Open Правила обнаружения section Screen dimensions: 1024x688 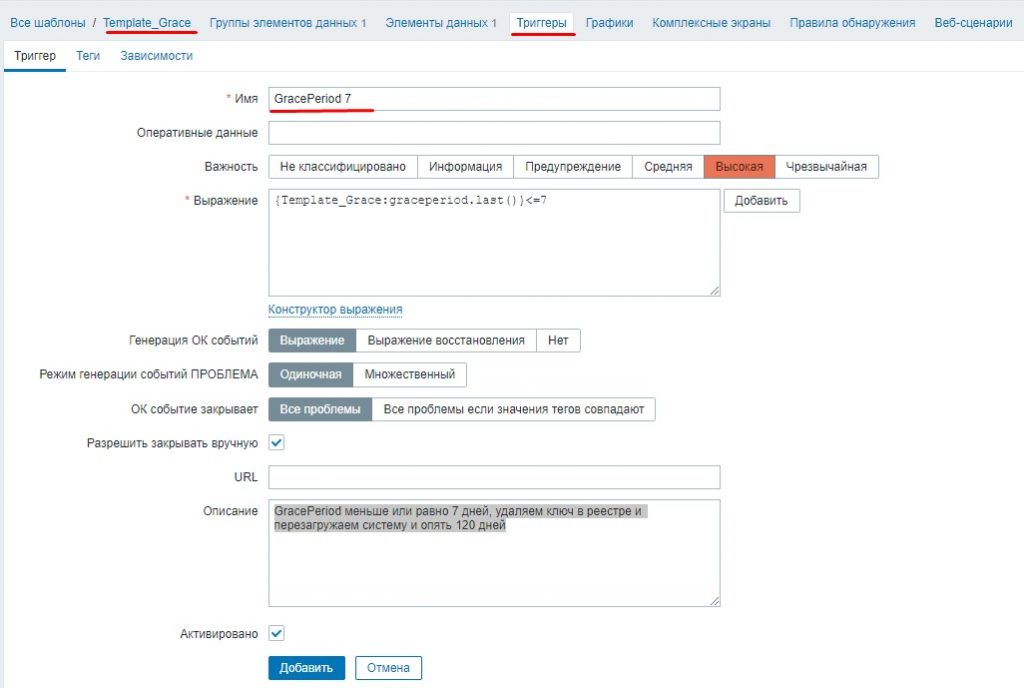click(x=852, y=22)
